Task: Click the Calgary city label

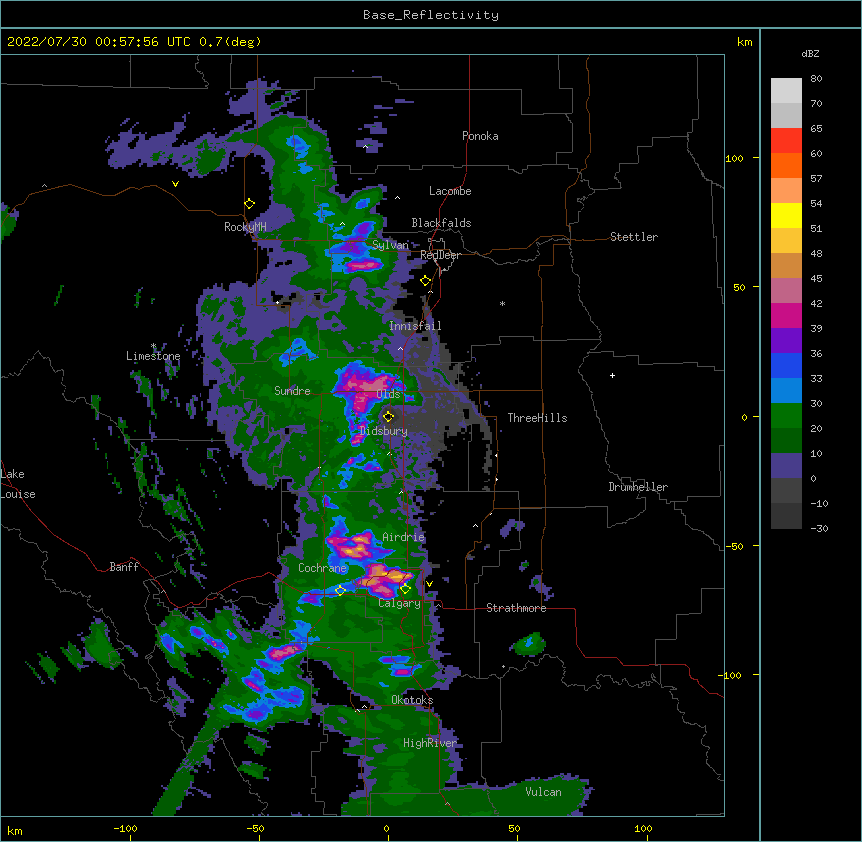Action: (x=399, y=603)
